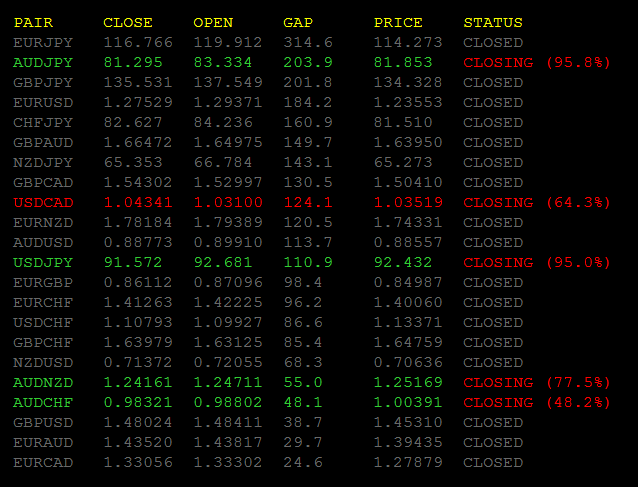Click CLOSING (64.3%) status for USDCAD
The height and width of the screenshot is (487, 638).
click(x=537, y=202)
